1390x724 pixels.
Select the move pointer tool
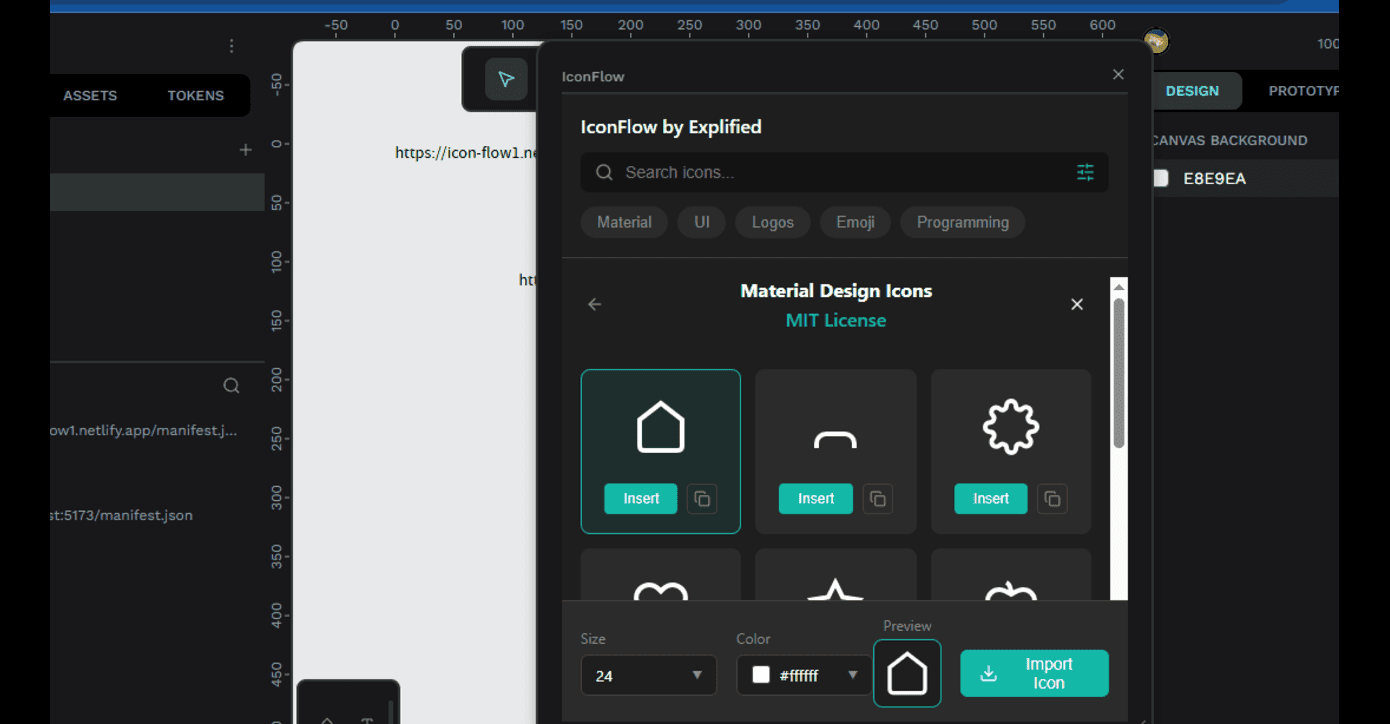pos(506,79)
